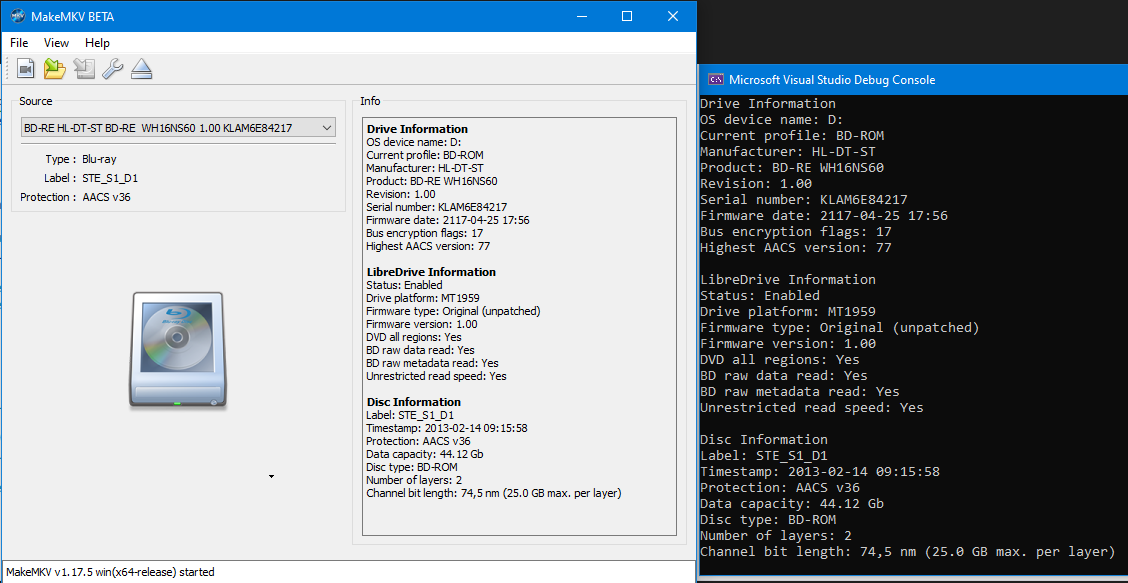Image resolution: width=1128 pixels, height=583 pixels.
Task: Click 'Unrestricted read speed: Yes' in MakeMKV Info
Action: (x=436, y=376)
